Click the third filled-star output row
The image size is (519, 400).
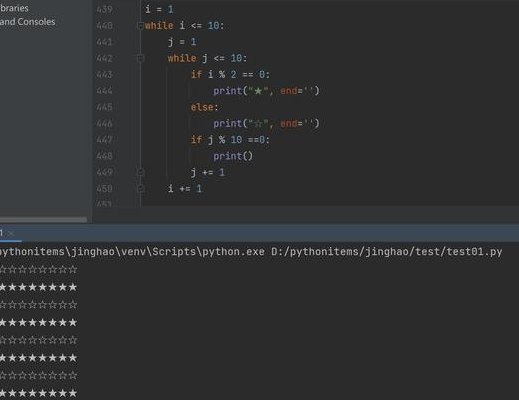click(38, 358)
